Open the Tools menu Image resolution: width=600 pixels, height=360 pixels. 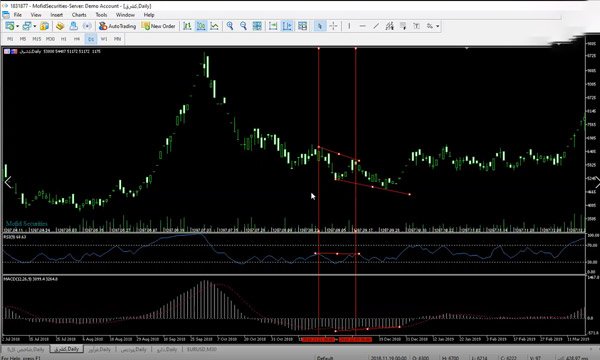pos(101,15)
